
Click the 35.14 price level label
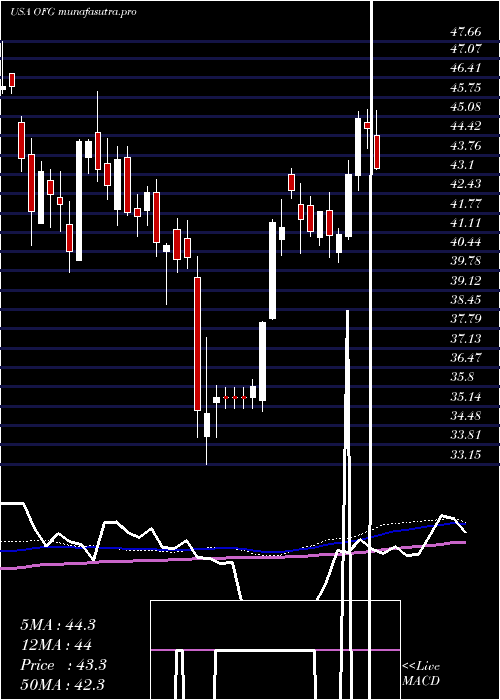click(466, 397)
